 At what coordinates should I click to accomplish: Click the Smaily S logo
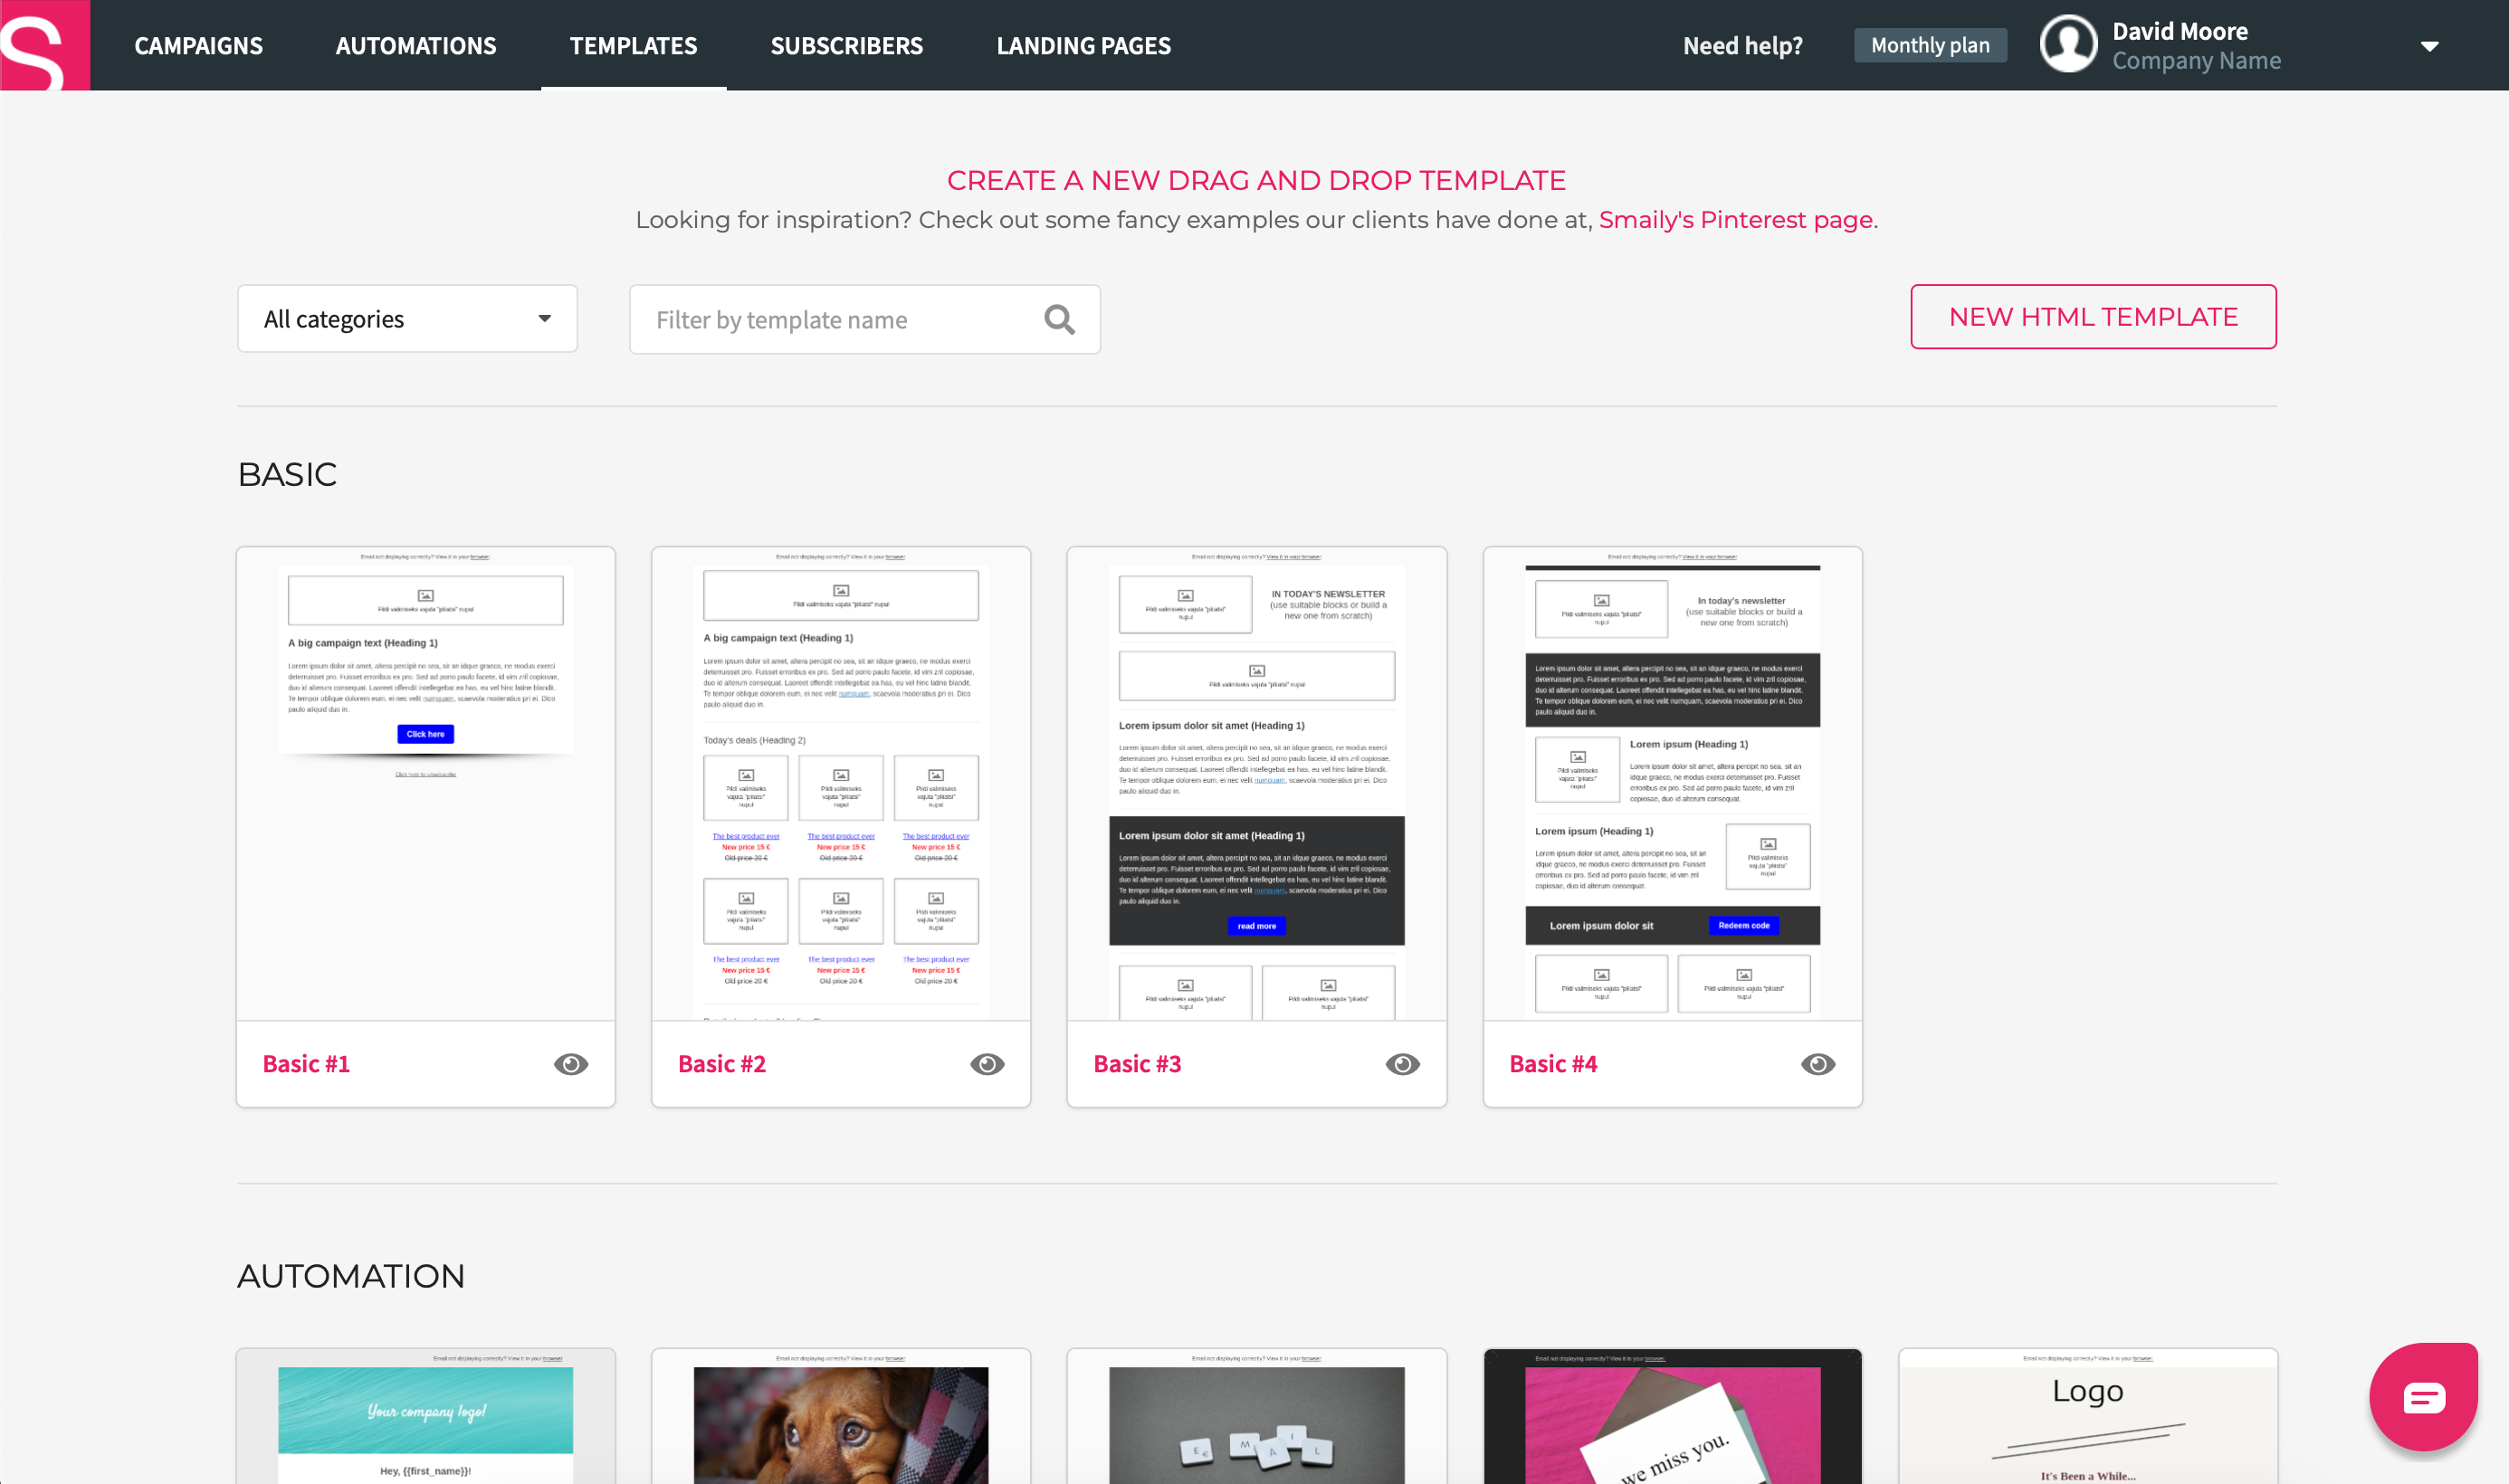[45, 45]
